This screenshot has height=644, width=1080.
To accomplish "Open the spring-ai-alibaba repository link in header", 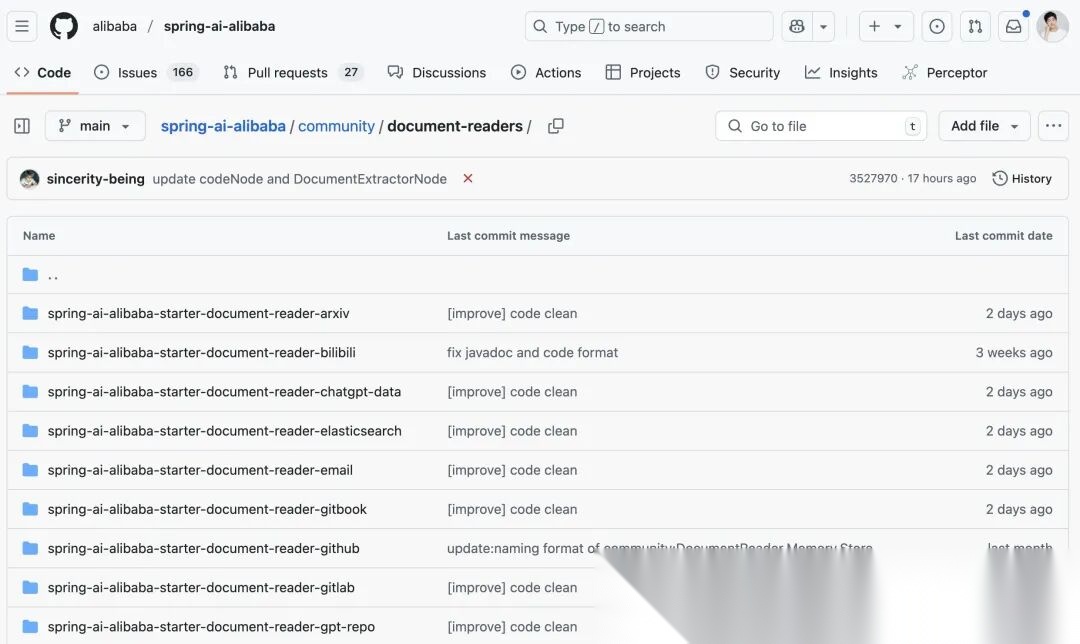I will pos(219,26).
